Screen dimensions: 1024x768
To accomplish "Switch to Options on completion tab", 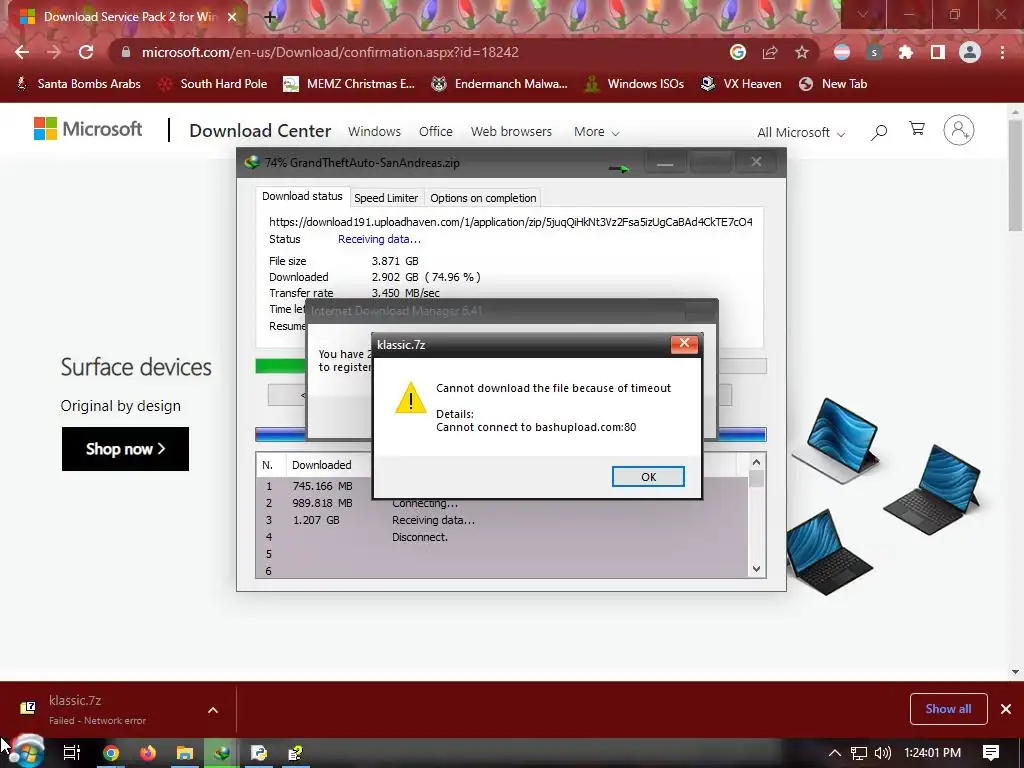I will click(483, 198).
